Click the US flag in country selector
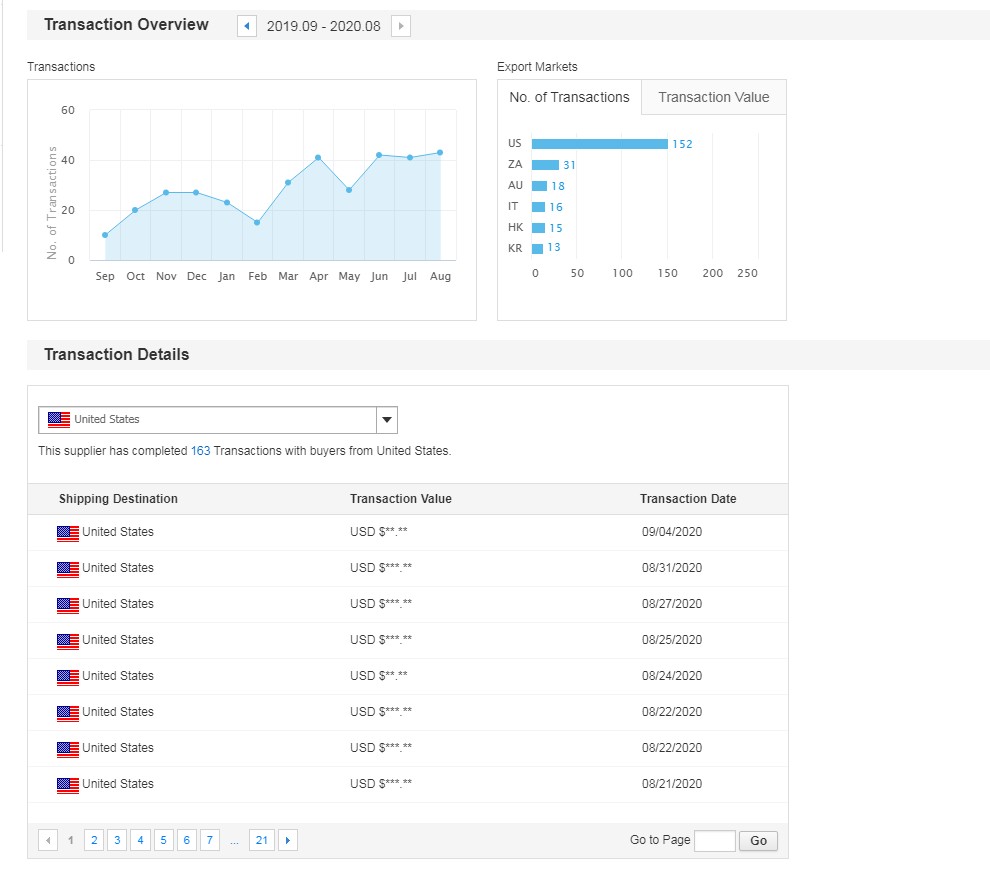This screenshot has height=869, width=990. click(x=59, y=420)
